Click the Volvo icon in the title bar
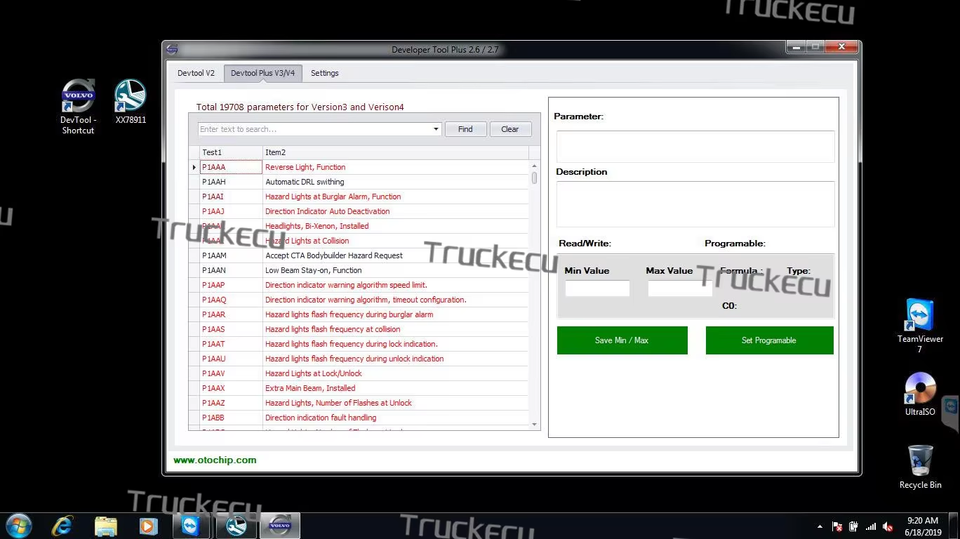Viewport: 960px width, 539px height. pyautogui.click(x=173, y=50)
